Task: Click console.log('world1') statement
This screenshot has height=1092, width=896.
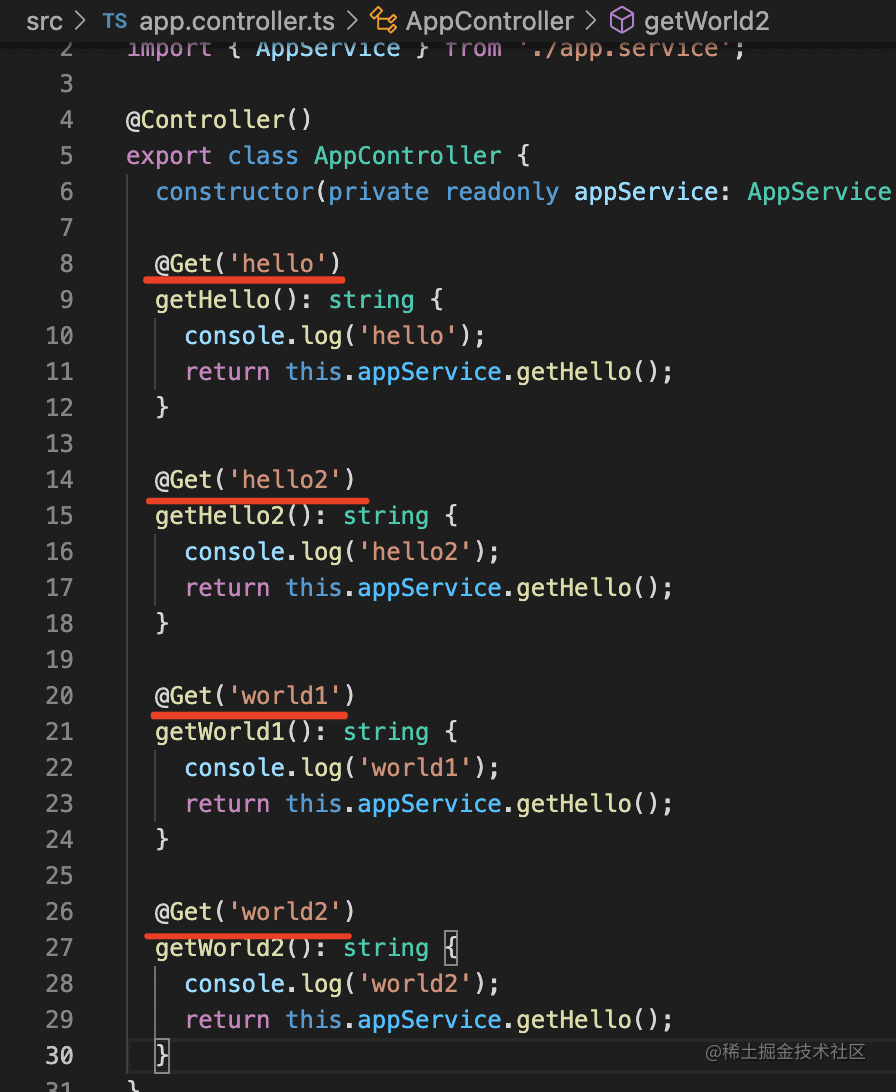Action: coord(341,768)
